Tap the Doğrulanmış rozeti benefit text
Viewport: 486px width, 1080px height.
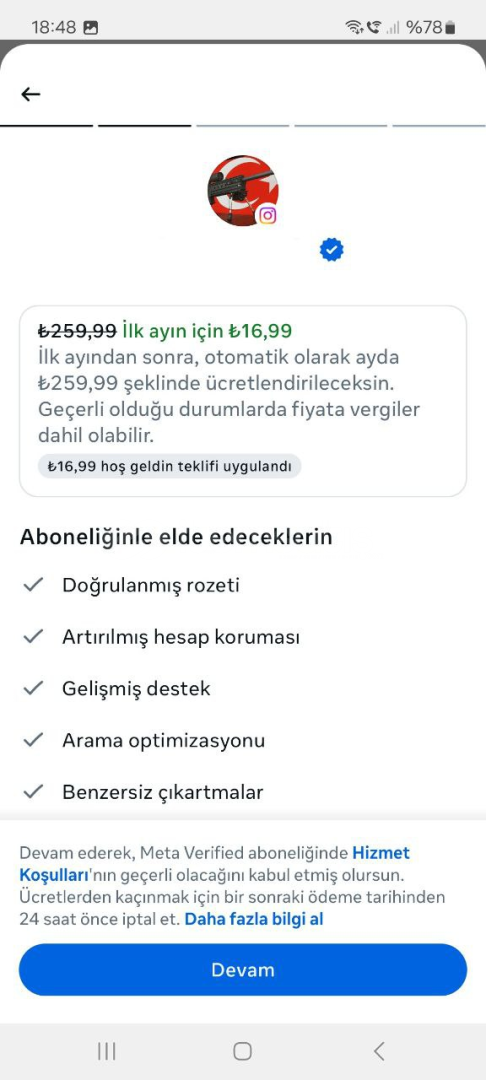[x=151, y=585]
